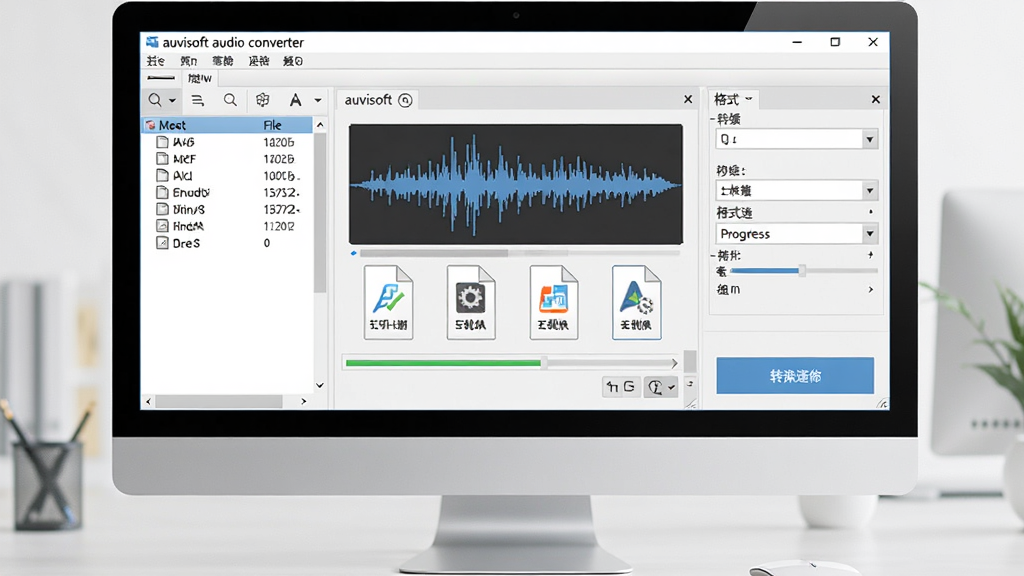The width and height of the screenshot is (1024, 576).
Task: Click the left arrow of the horizontal scrollbar
Action: 148,401
